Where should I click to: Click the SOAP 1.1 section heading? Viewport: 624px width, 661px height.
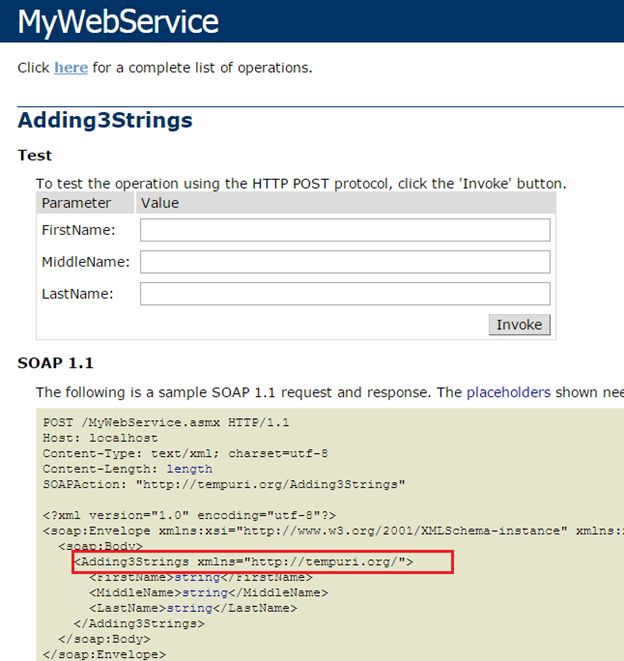click(x=56, y=363)
